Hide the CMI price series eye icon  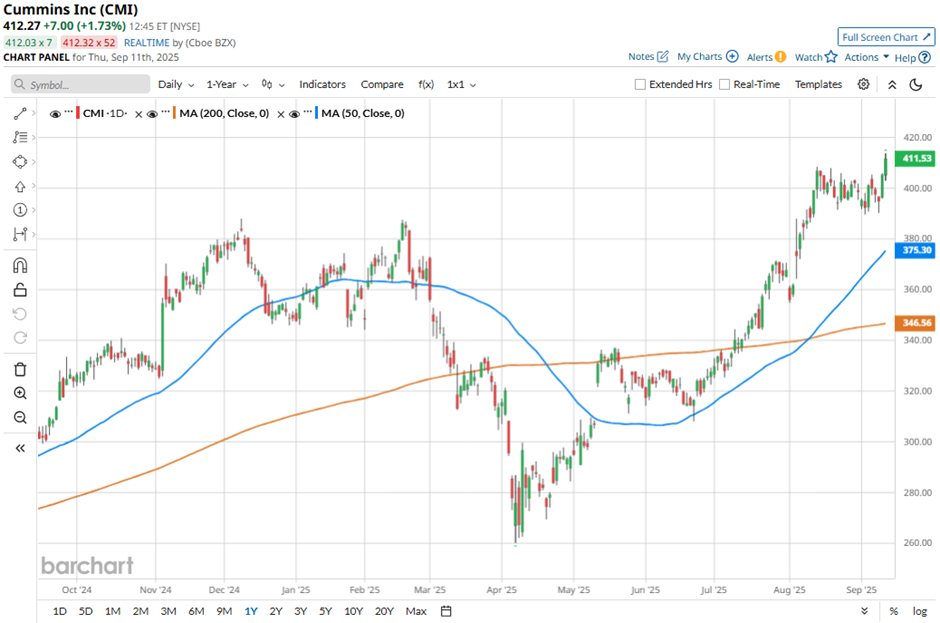pos(55,114)
